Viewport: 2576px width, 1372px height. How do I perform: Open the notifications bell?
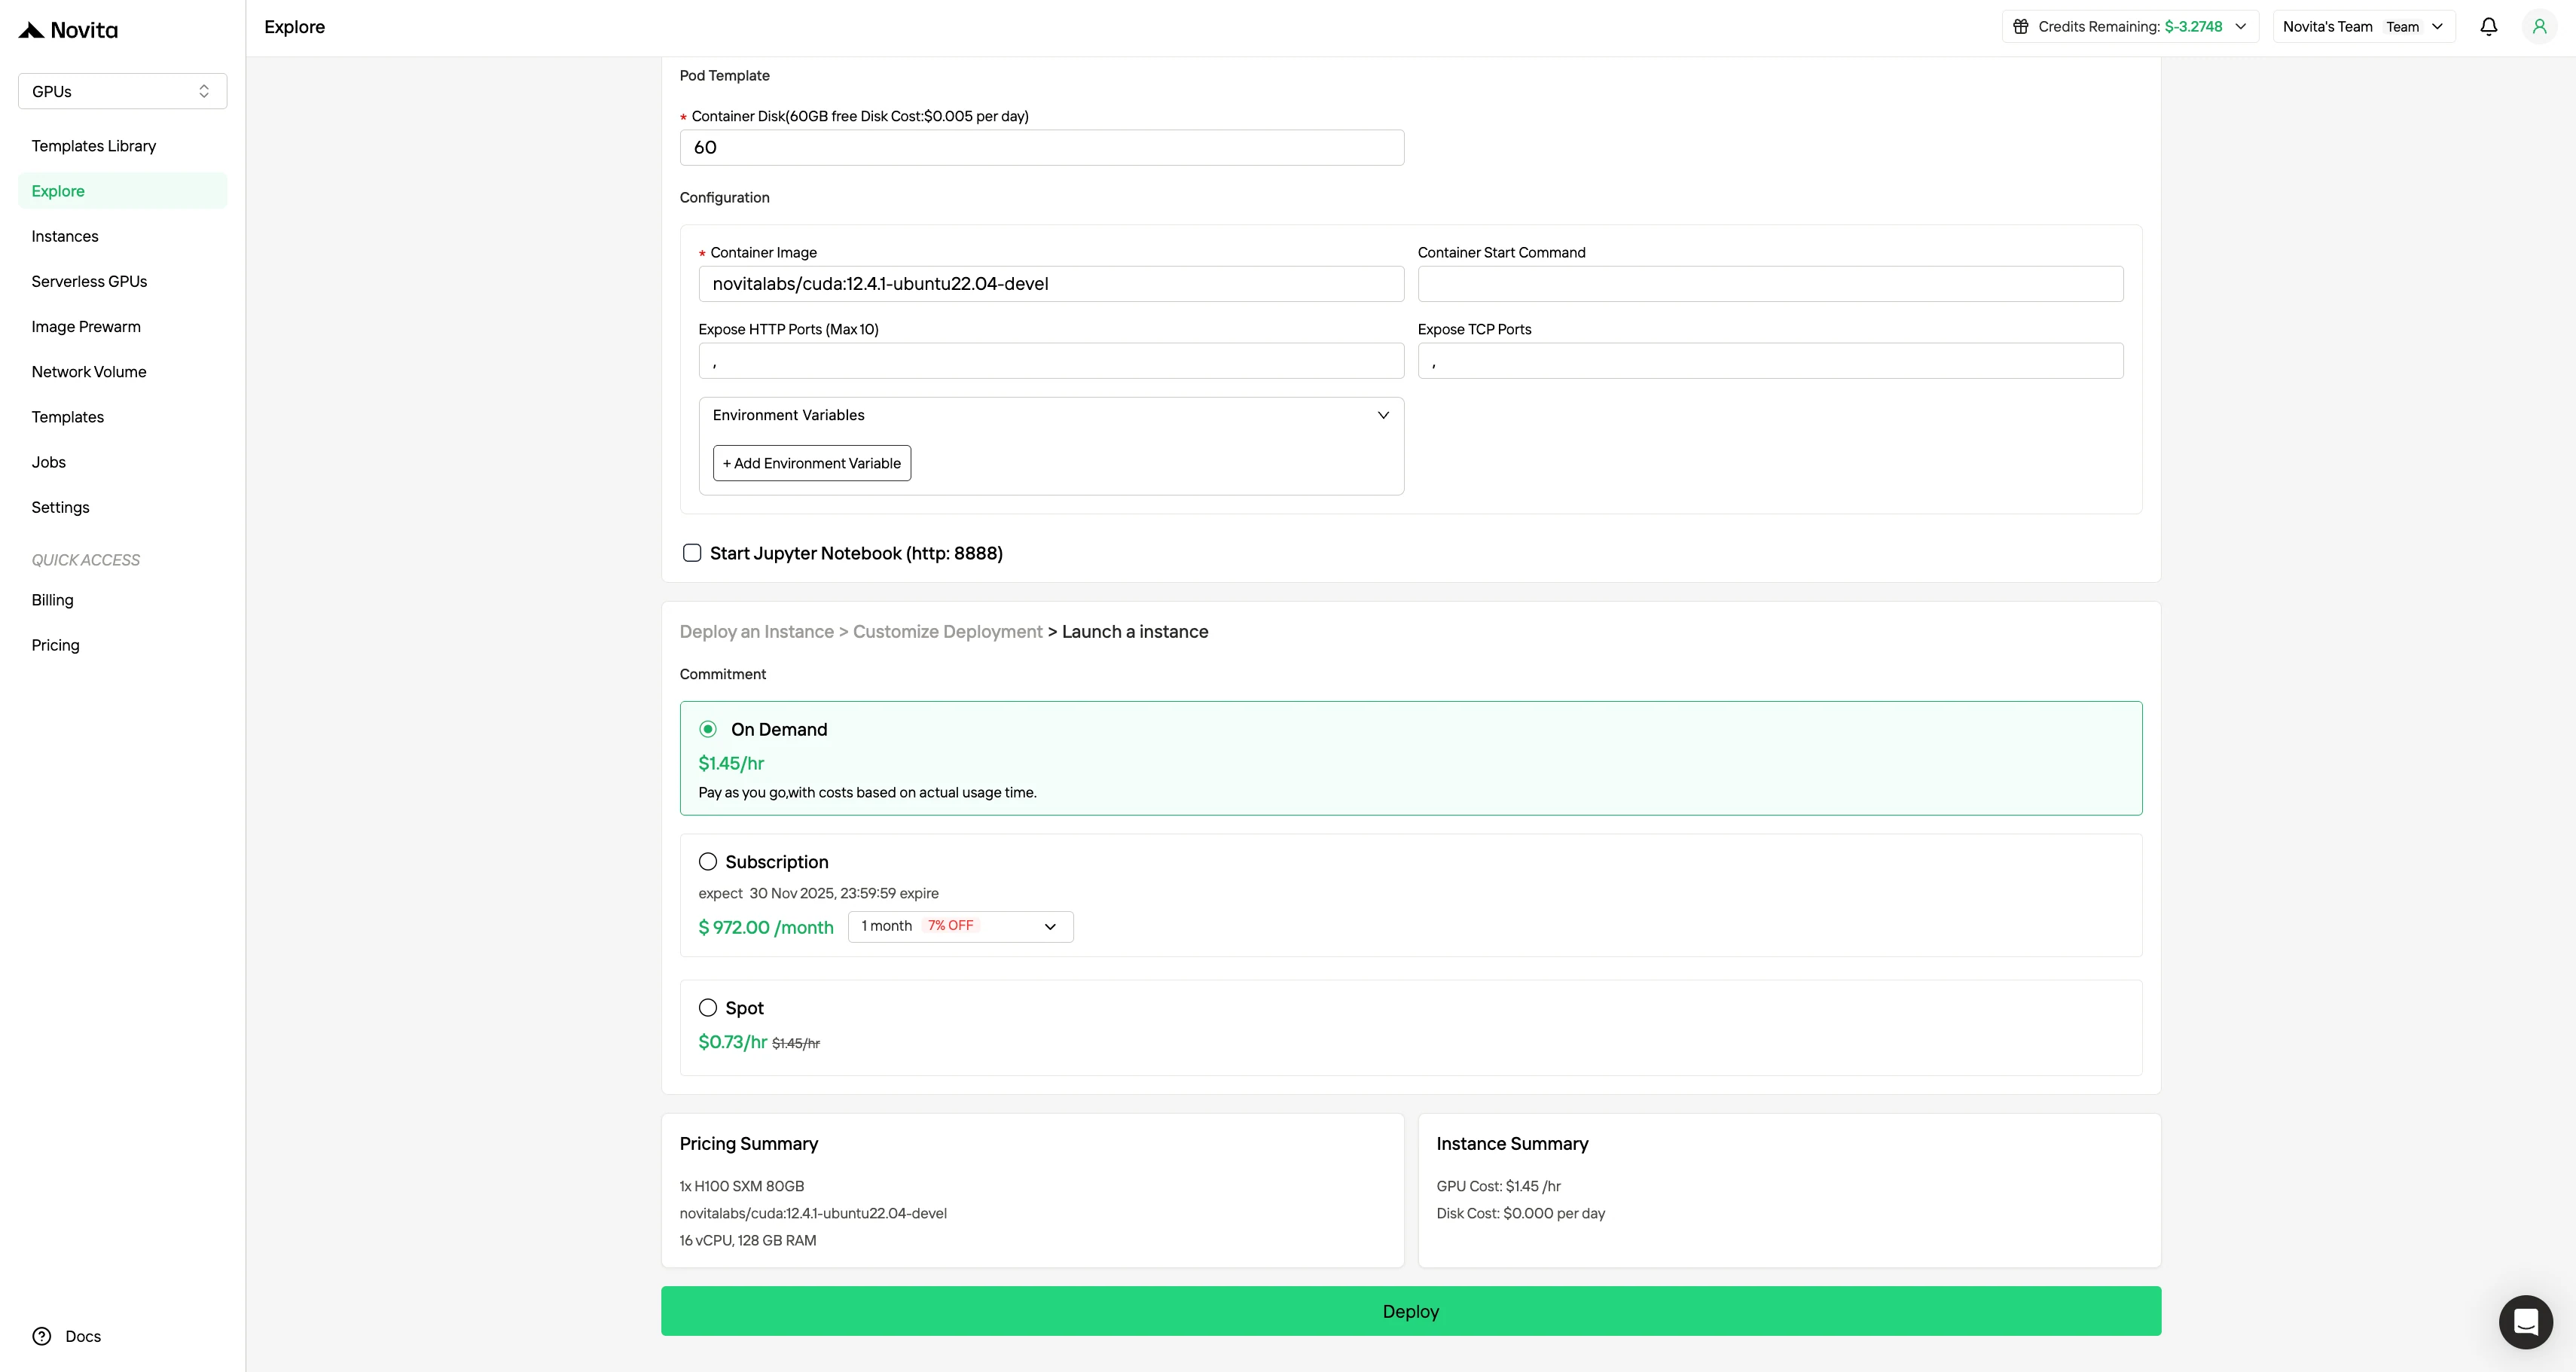[2489, 27]
